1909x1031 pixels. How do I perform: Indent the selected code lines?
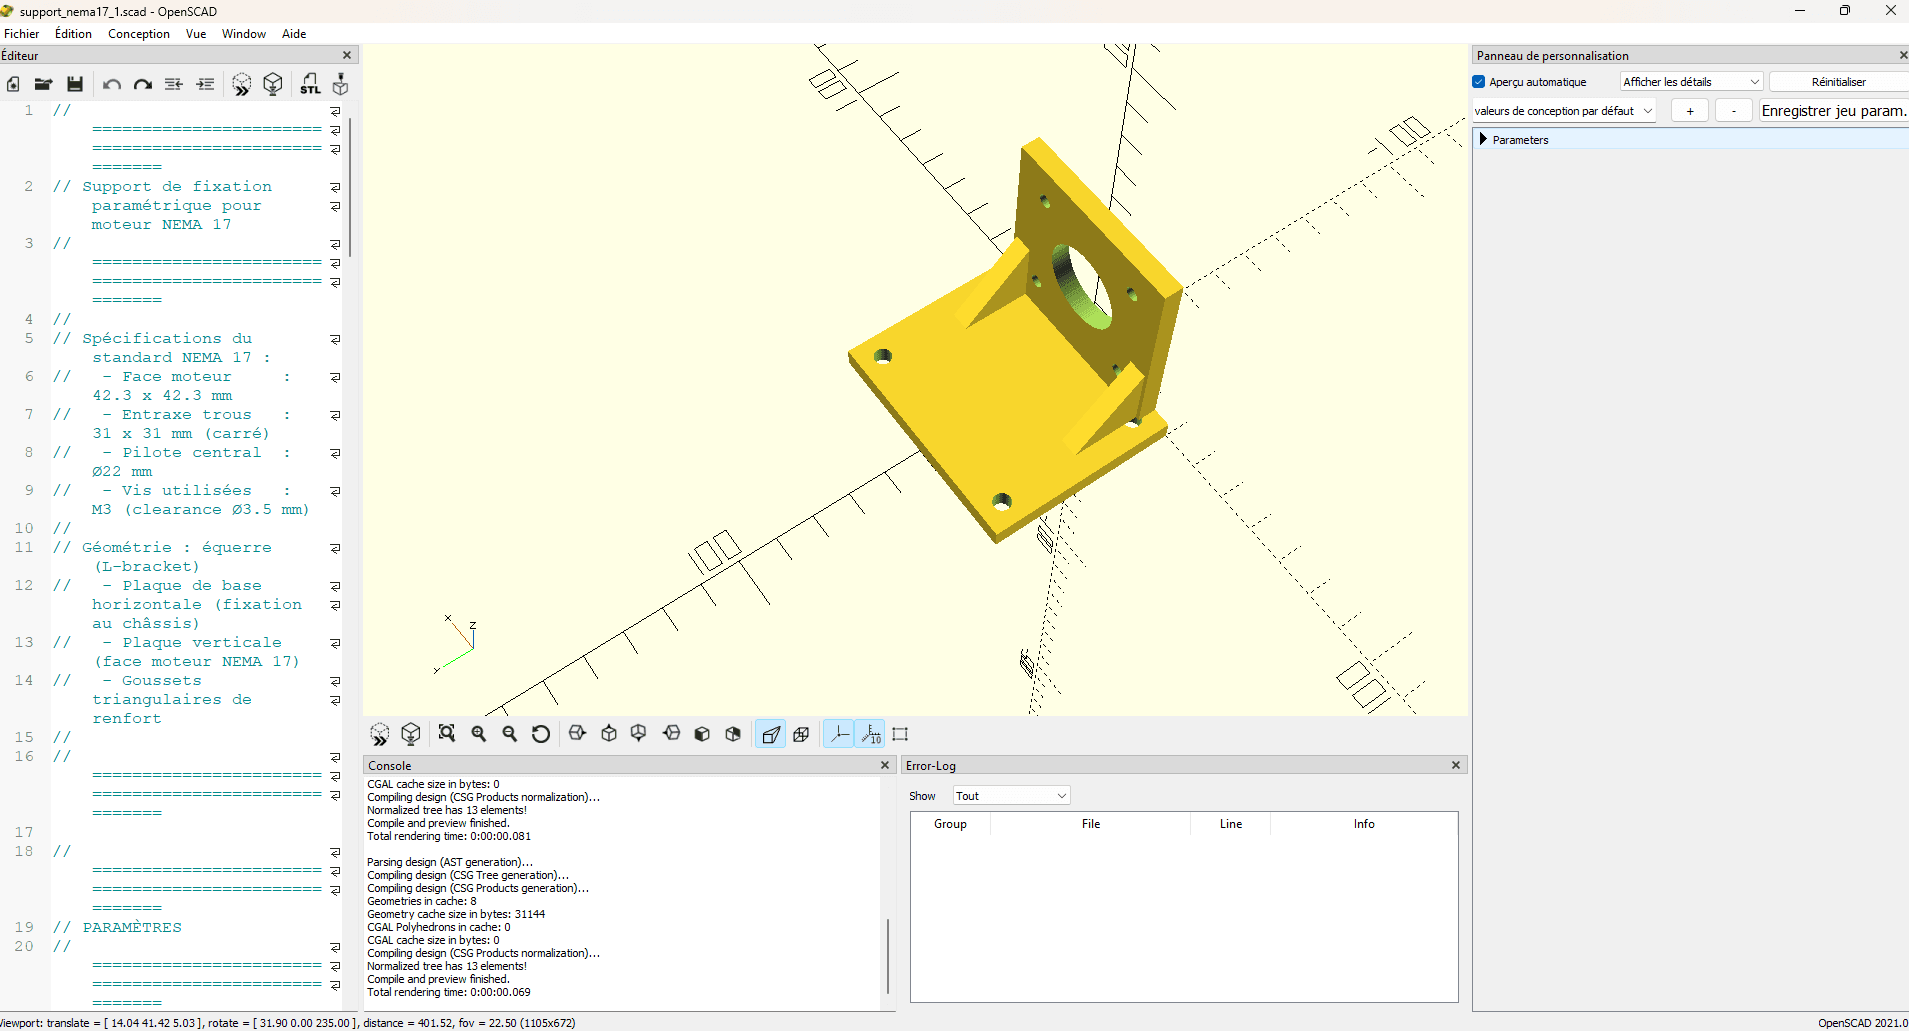(x=205, y=85)
